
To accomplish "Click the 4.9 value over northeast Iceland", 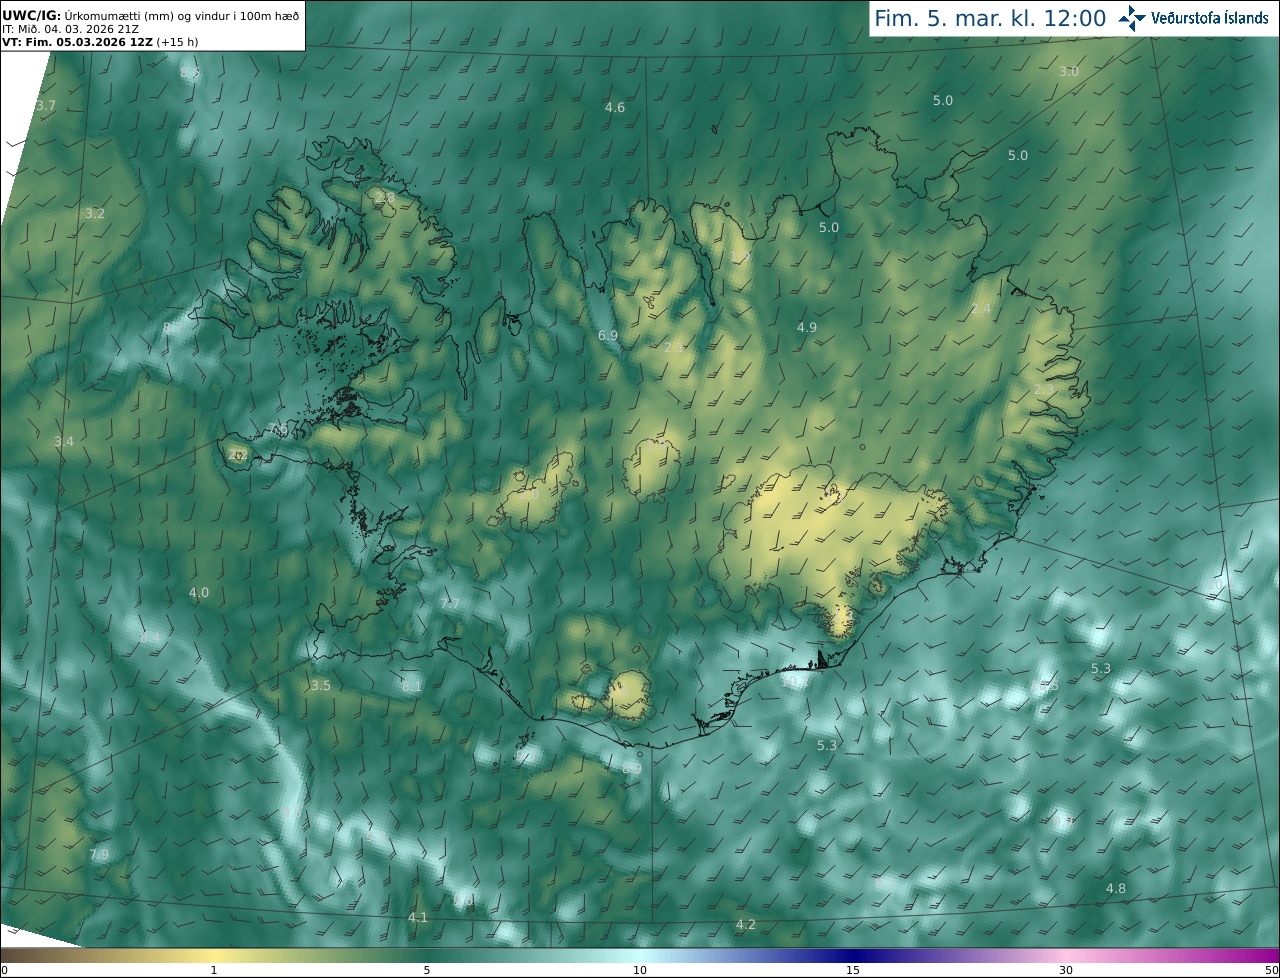I will pyautogui.click(x=807, y=327).
